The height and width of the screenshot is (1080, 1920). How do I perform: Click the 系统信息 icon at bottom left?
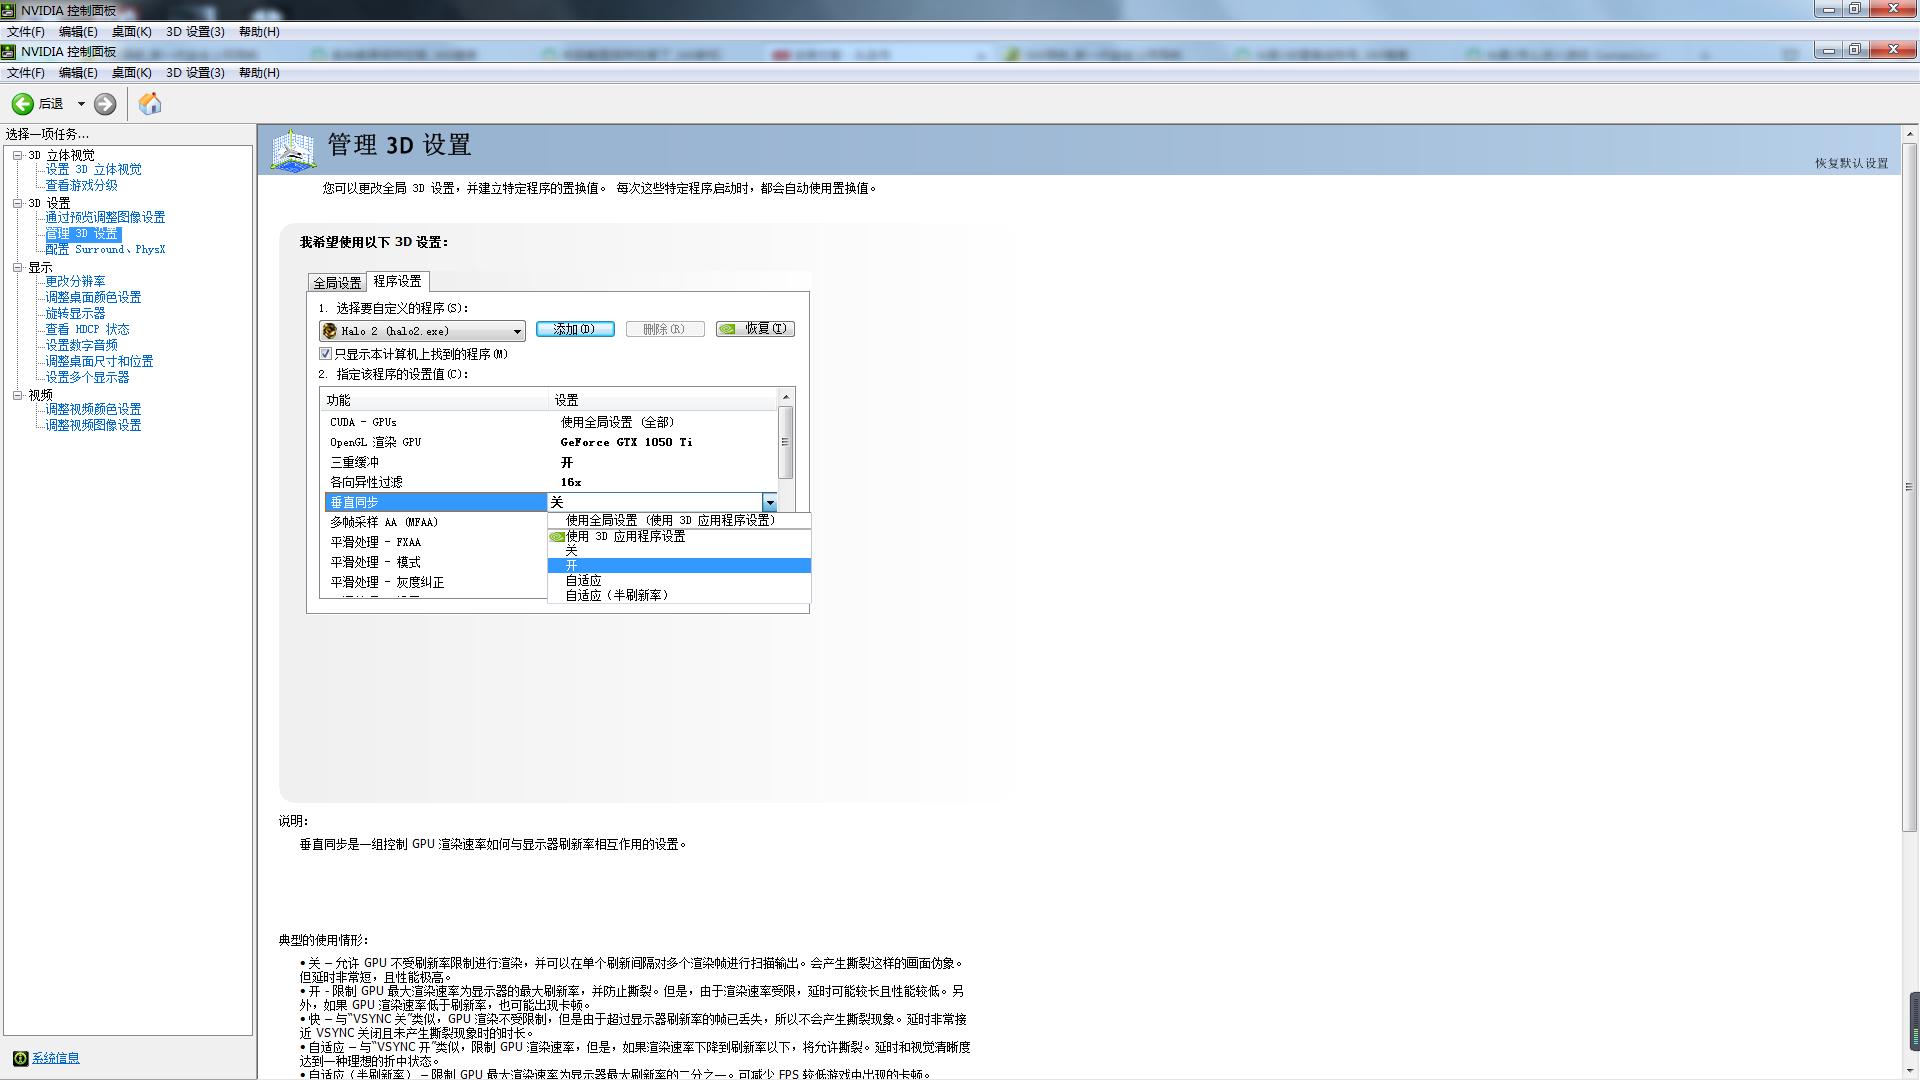(19, 1057)
